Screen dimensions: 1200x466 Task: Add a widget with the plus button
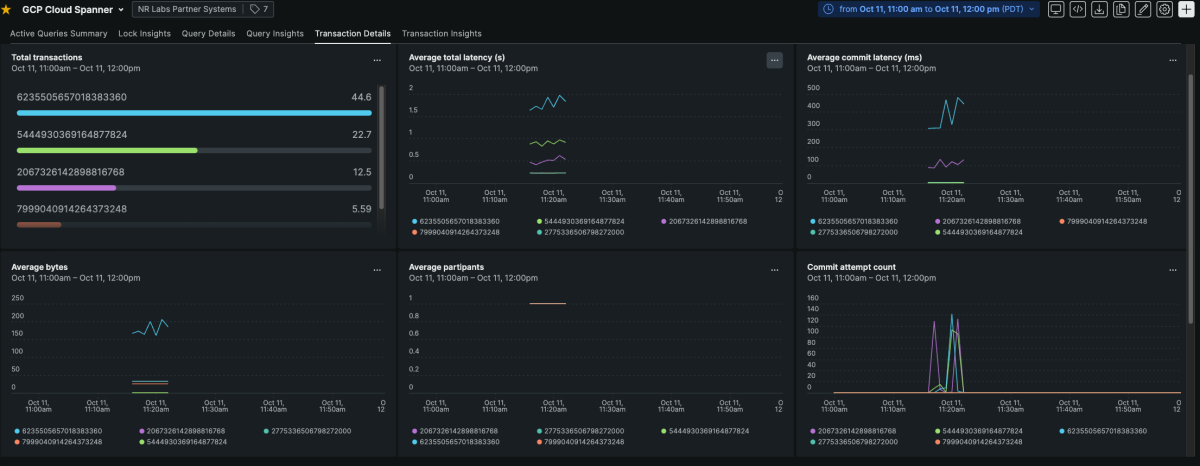pyautogui.click(x=1187, y=9)
